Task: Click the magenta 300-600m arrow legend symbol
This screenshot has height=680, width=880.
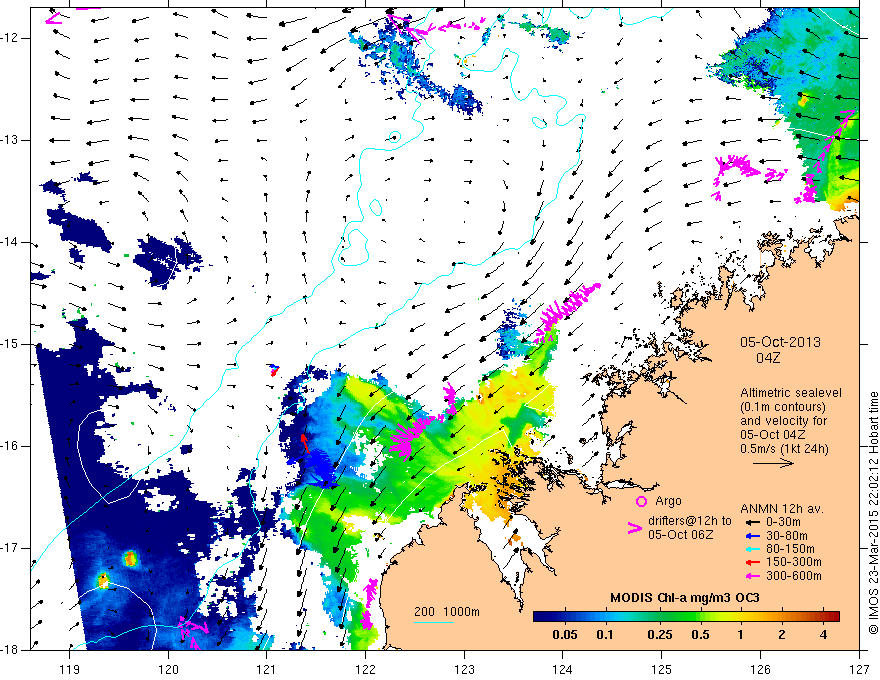Action: coord(751,576)
